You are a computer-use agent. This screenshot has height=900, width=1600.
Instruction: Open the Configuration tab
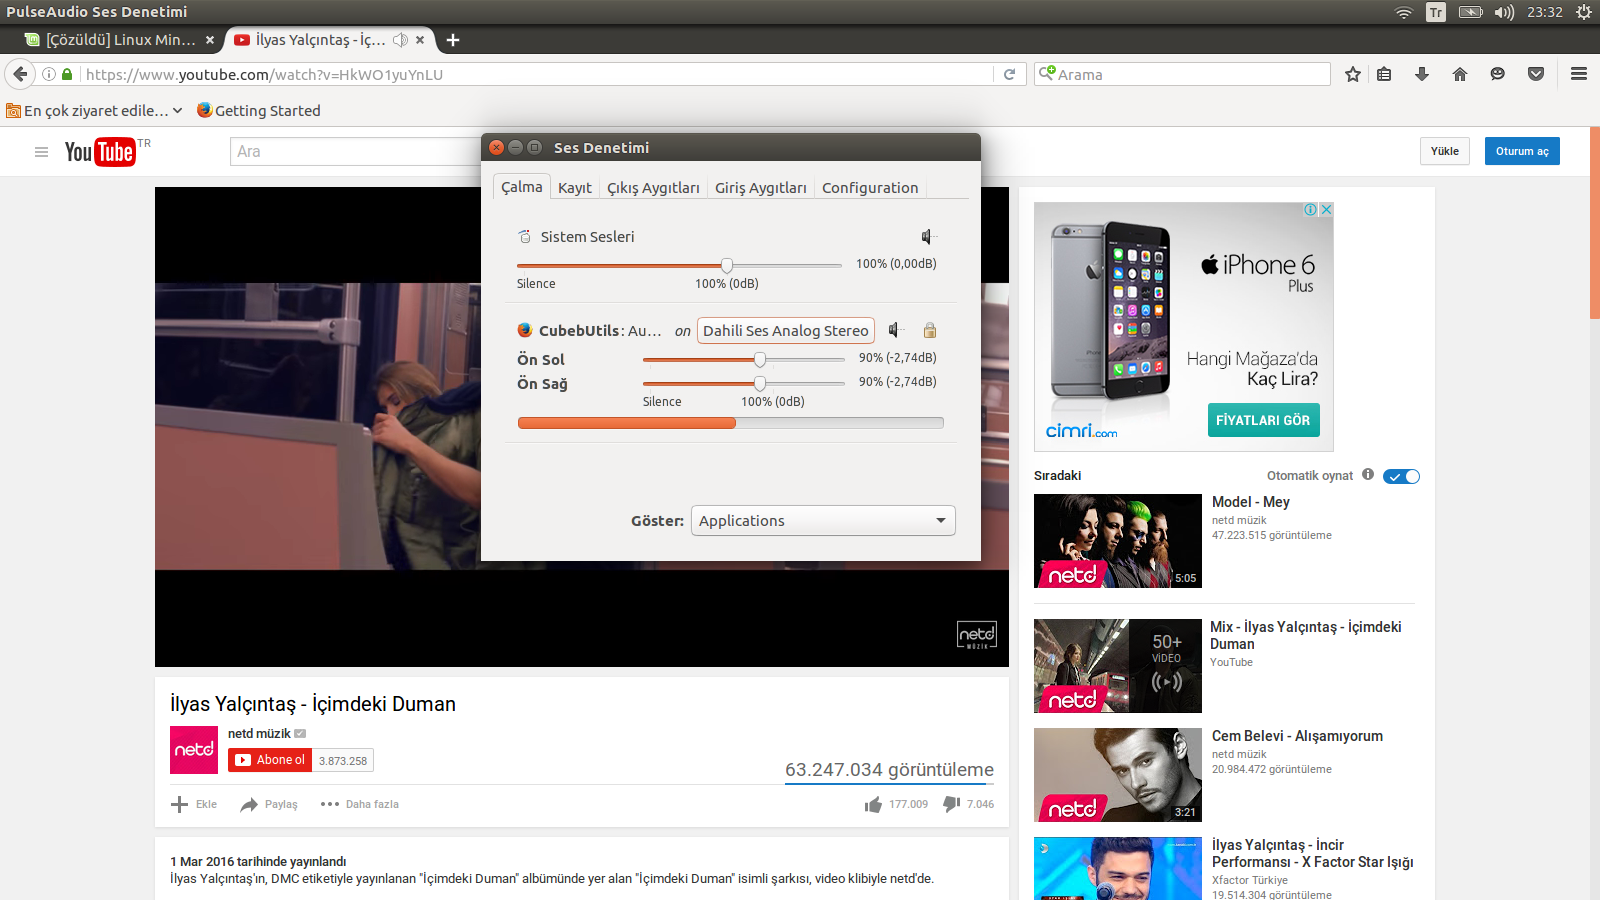click(870, 188)
